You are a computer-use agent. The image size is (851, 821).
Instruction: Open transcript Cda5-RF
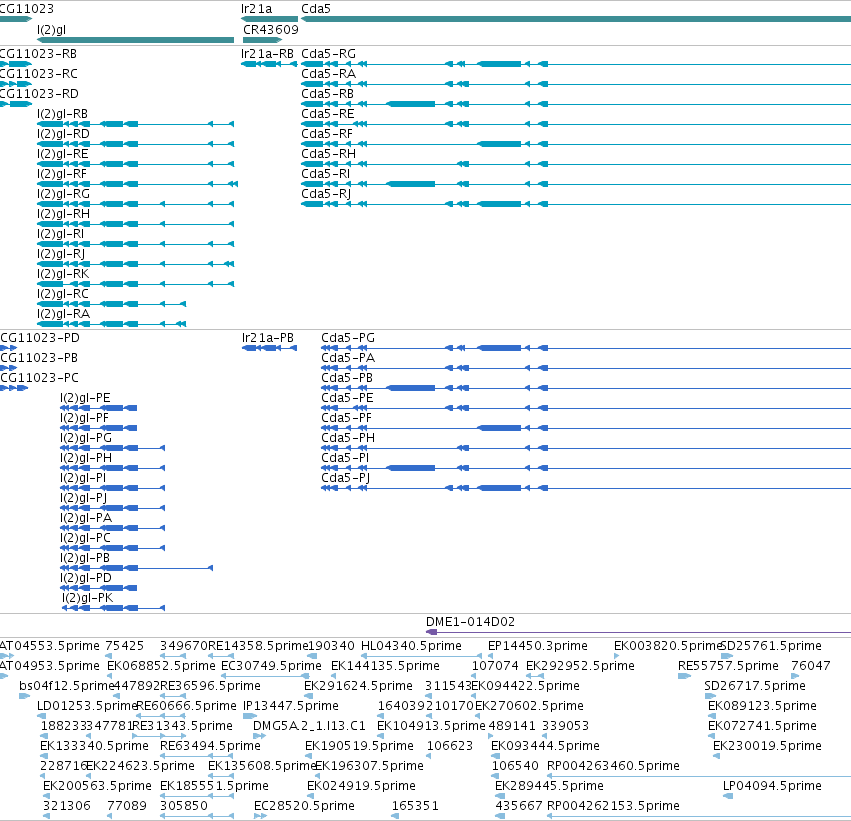pos(327,134)
